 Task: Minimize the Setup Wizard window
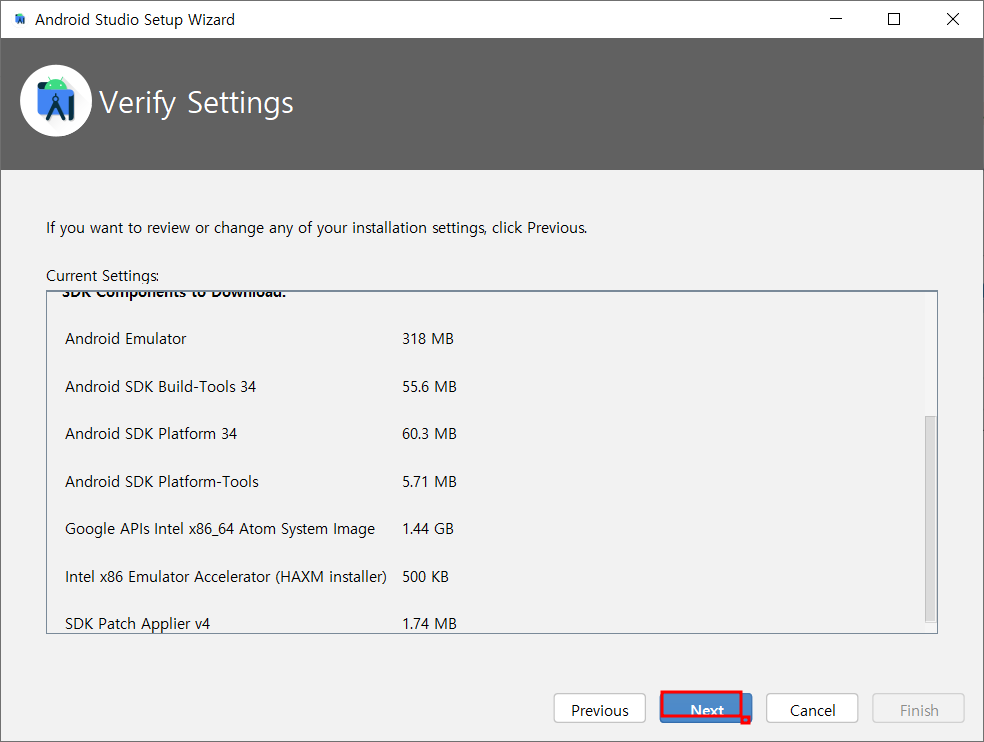(x=835, y=19)
